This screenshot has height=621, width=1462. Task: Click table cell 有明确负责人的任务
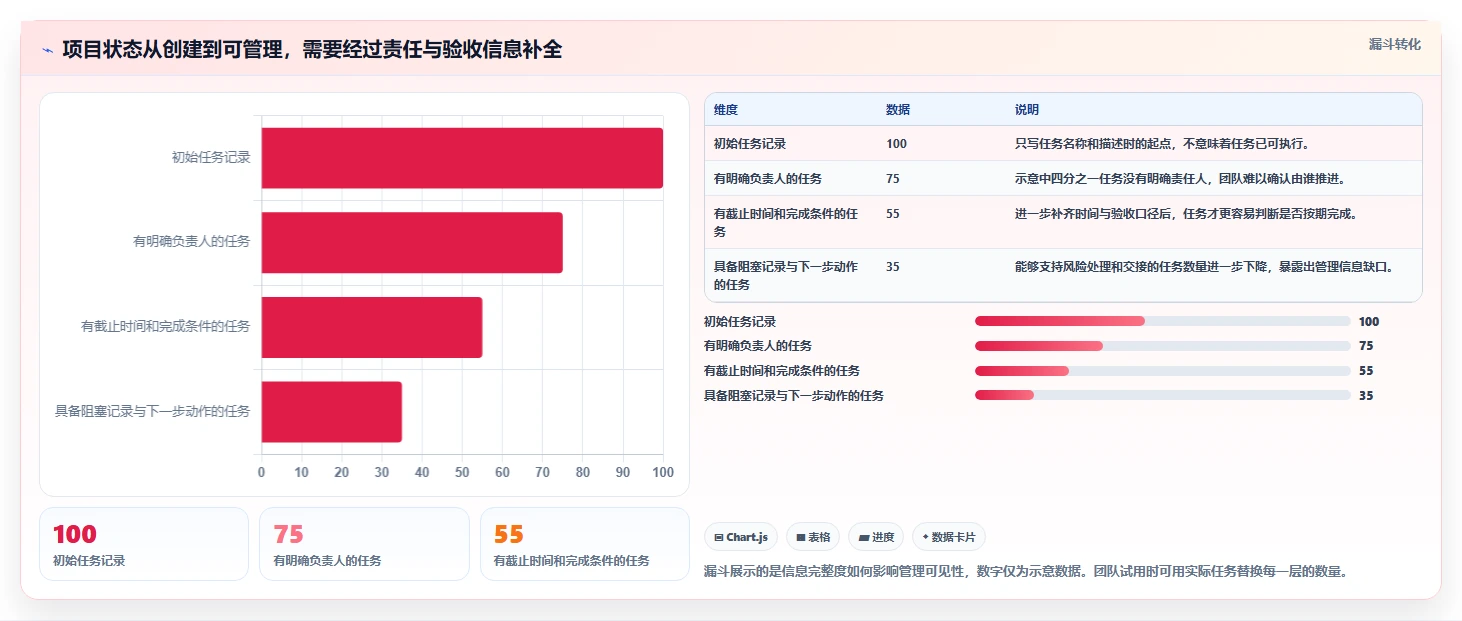point(768,179)
